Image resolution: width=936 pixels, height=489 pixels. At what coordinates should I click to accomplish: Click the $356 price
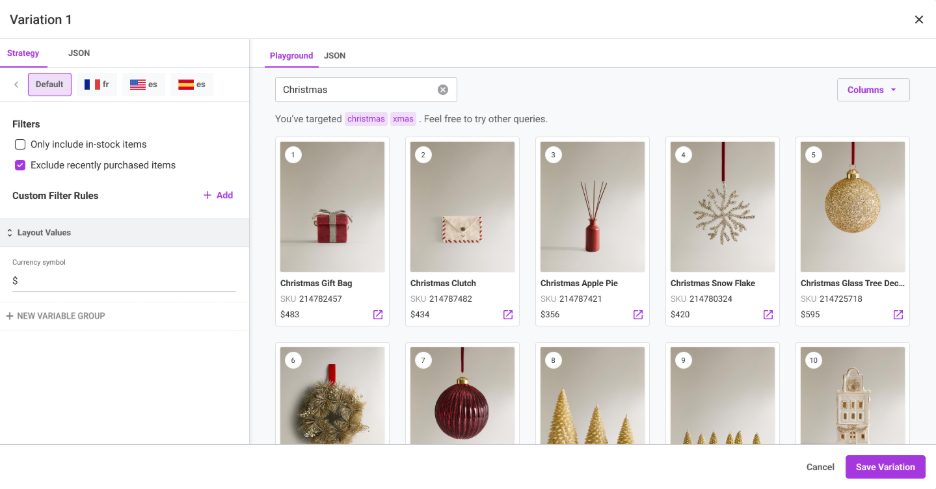550,314
